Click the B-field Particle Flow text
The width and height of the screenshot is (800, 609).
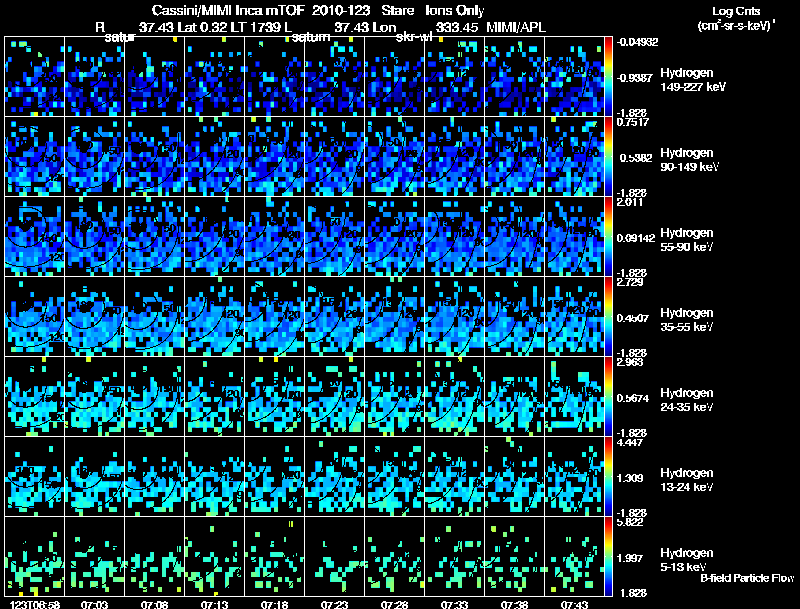[x=747, y=578]
